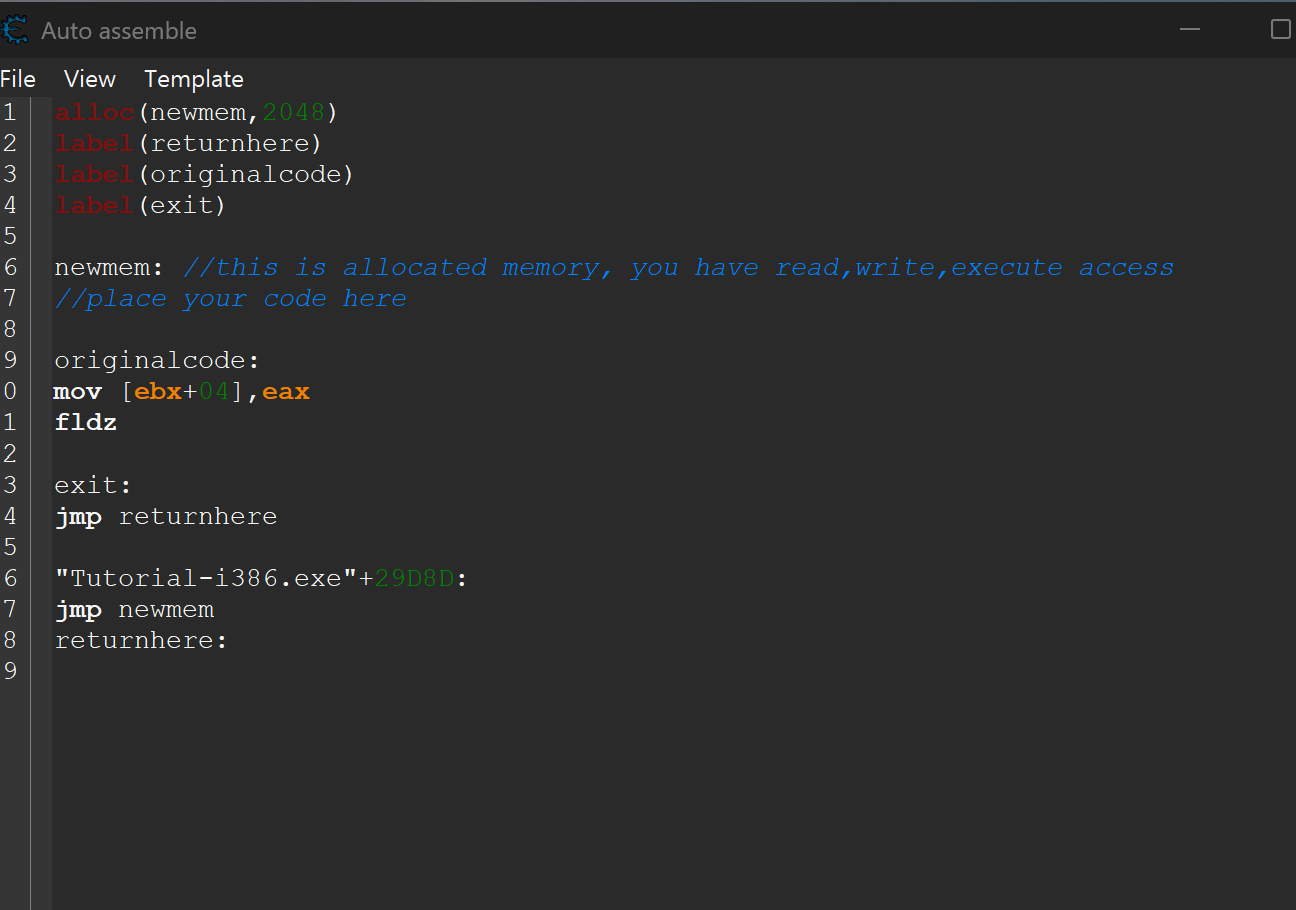Click the jmp newmem instruction
Screen dimensions: 1296x910
(134, 609)
